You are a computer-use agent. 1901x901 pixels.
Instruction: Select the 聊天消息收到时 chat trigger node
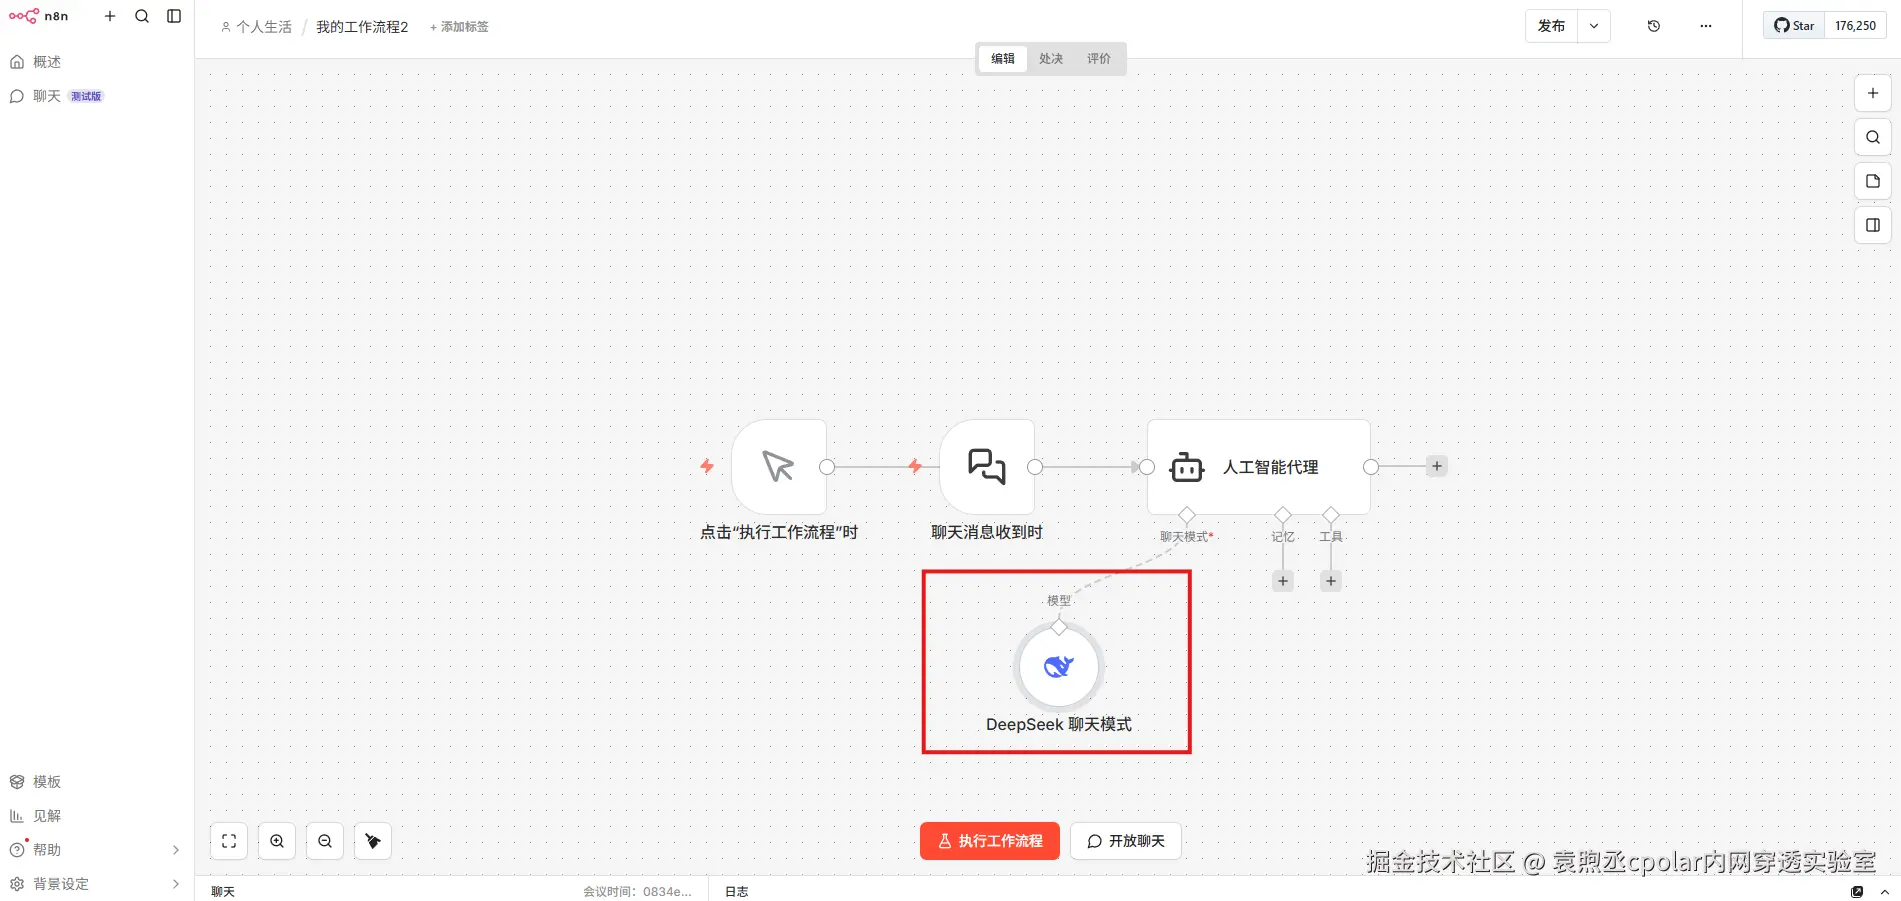pos(987,467)
